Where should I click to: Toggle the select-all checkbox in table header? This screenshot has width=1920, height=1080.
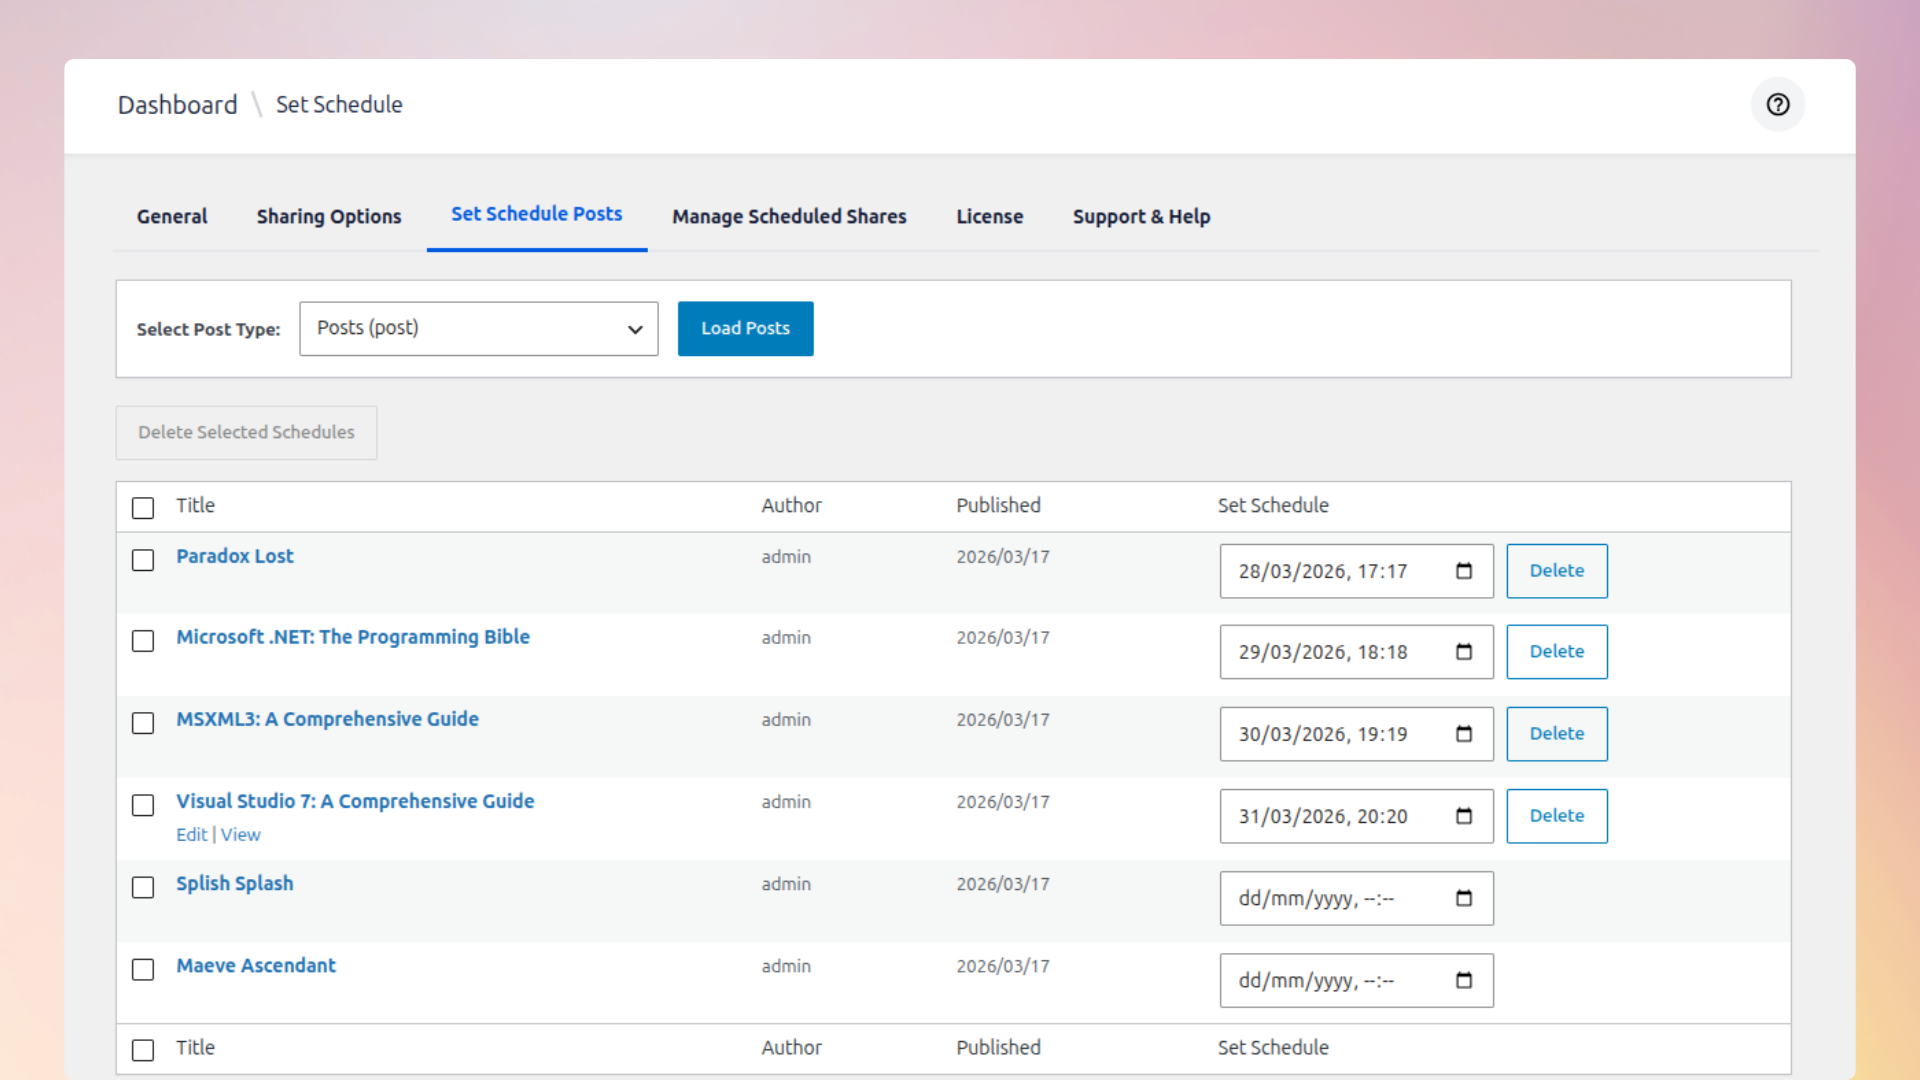[143, 508]
